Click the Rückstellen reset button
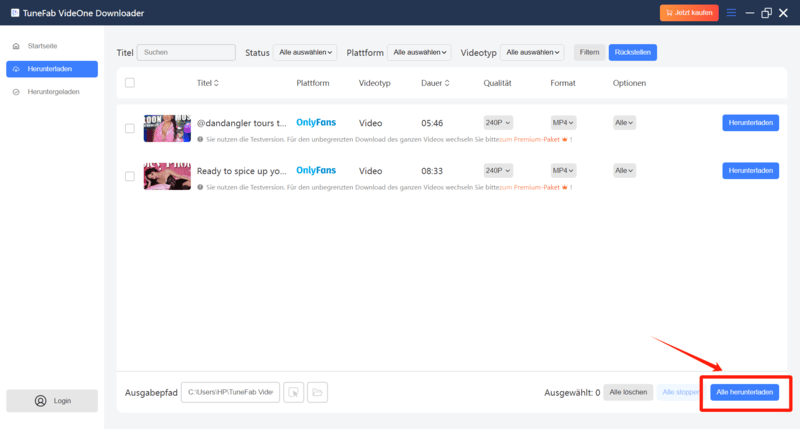Image resolution: width=800 pixels, height=429 pixels. [x=633, y=52]
